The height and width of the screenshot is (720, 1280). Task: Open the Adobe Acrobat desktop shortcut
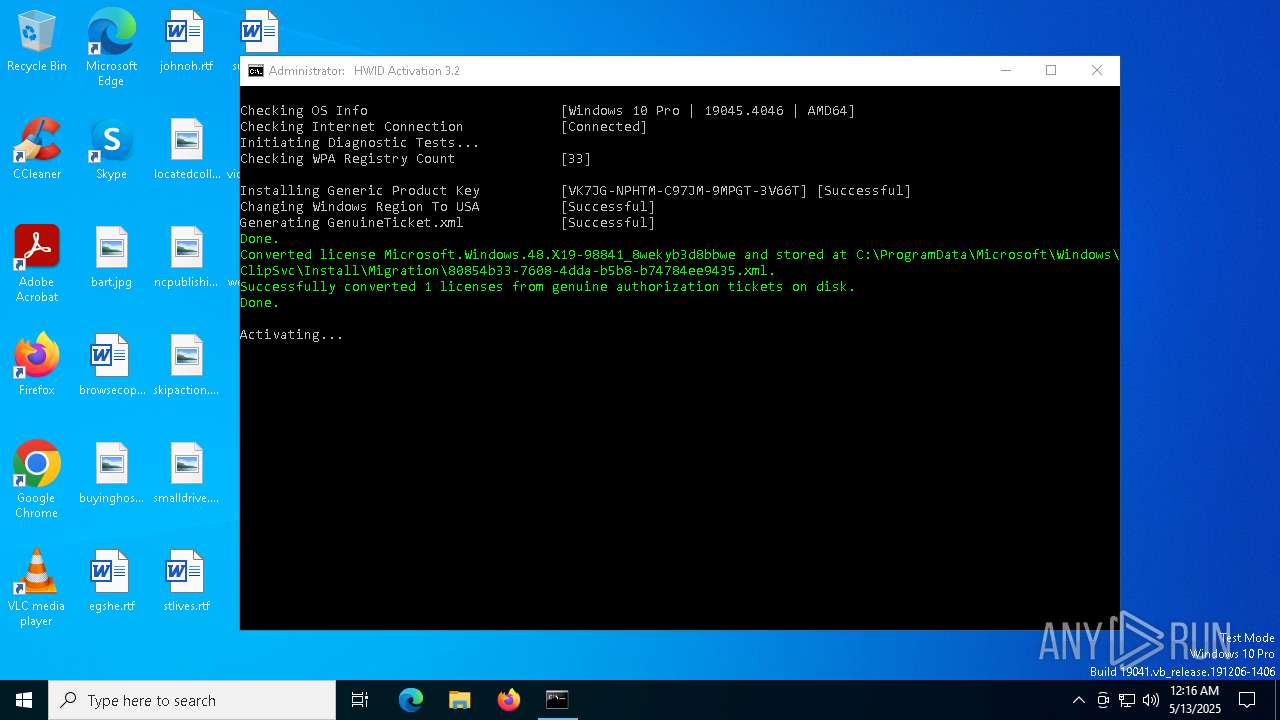coord(37,264)
